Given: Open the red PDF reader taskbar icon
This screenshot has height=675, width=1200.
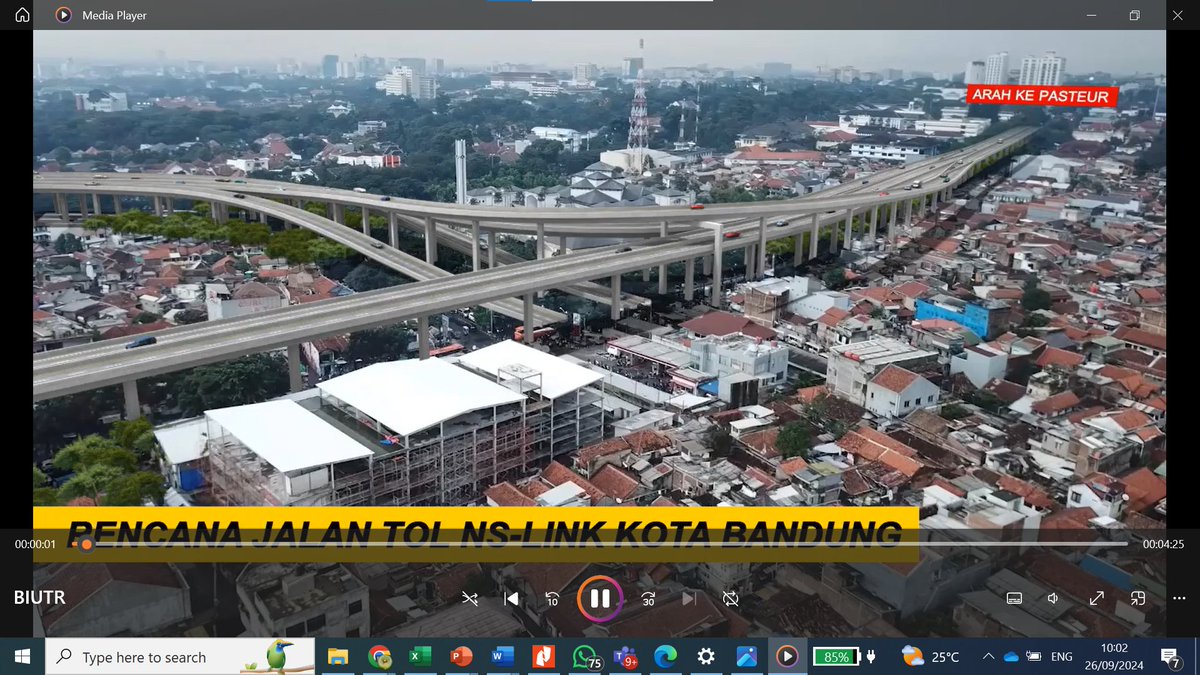Looking at the screenshot, I should tap(543, 657).
